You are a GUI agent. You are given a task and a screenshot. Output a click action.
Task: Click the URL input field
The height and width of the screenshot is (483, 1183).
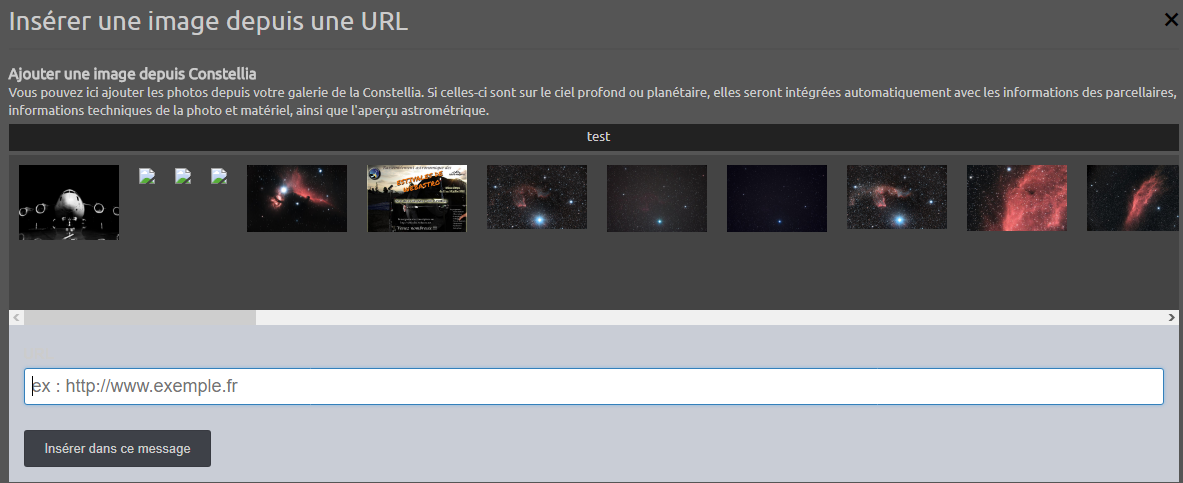tap(594, 386)
